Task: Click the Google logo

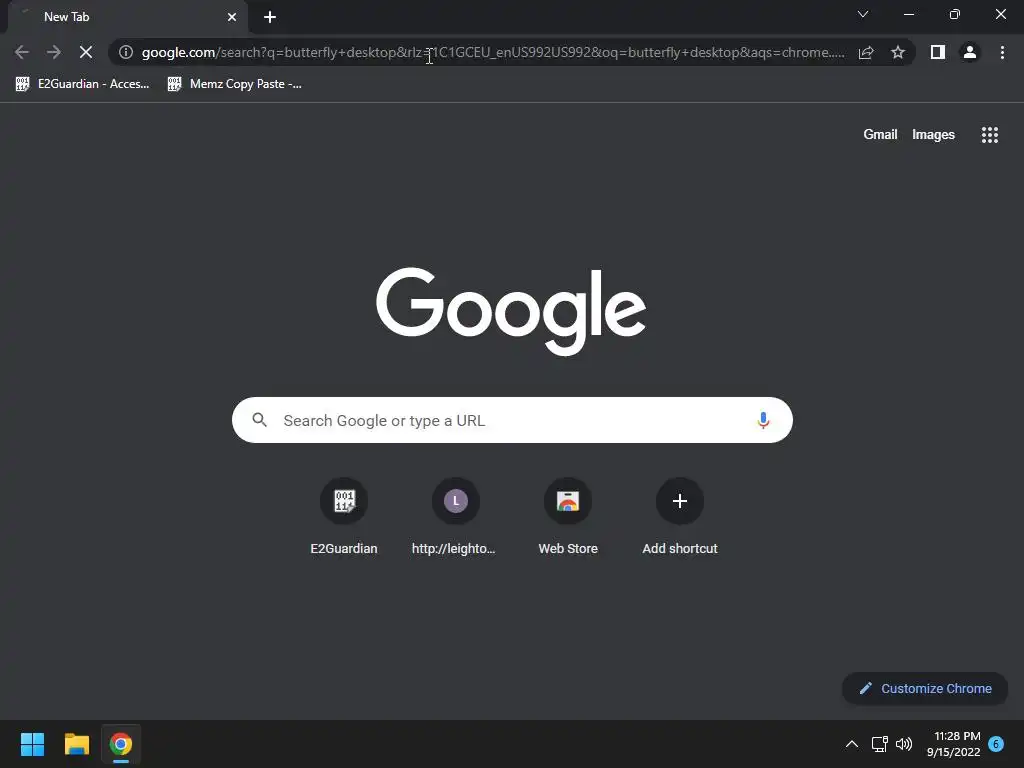Action: 511,310
